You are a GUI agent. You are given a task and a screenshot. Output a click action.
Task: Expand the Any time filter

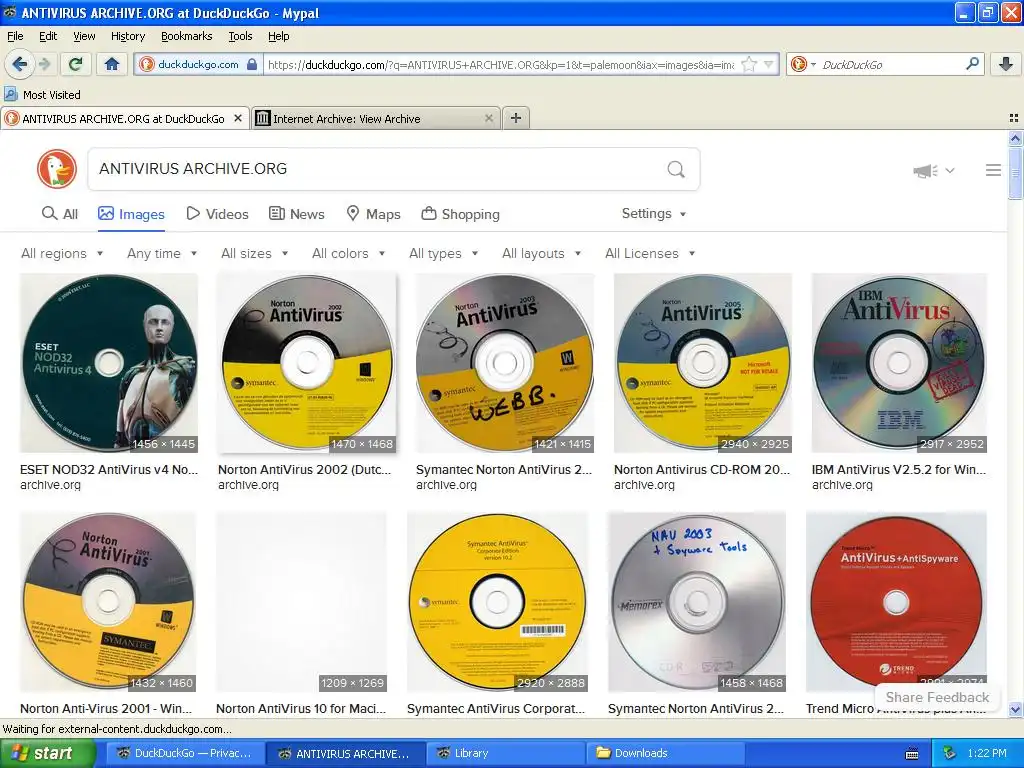(162, 253)
